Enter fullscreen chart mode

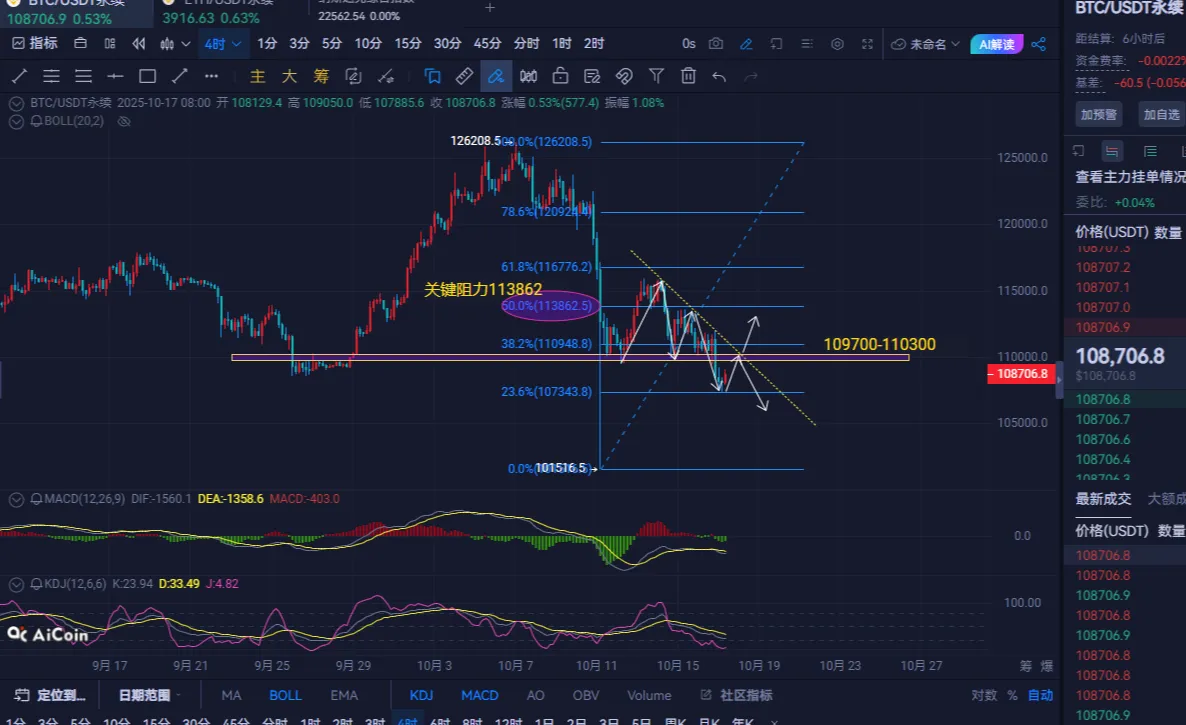point(867,44)
